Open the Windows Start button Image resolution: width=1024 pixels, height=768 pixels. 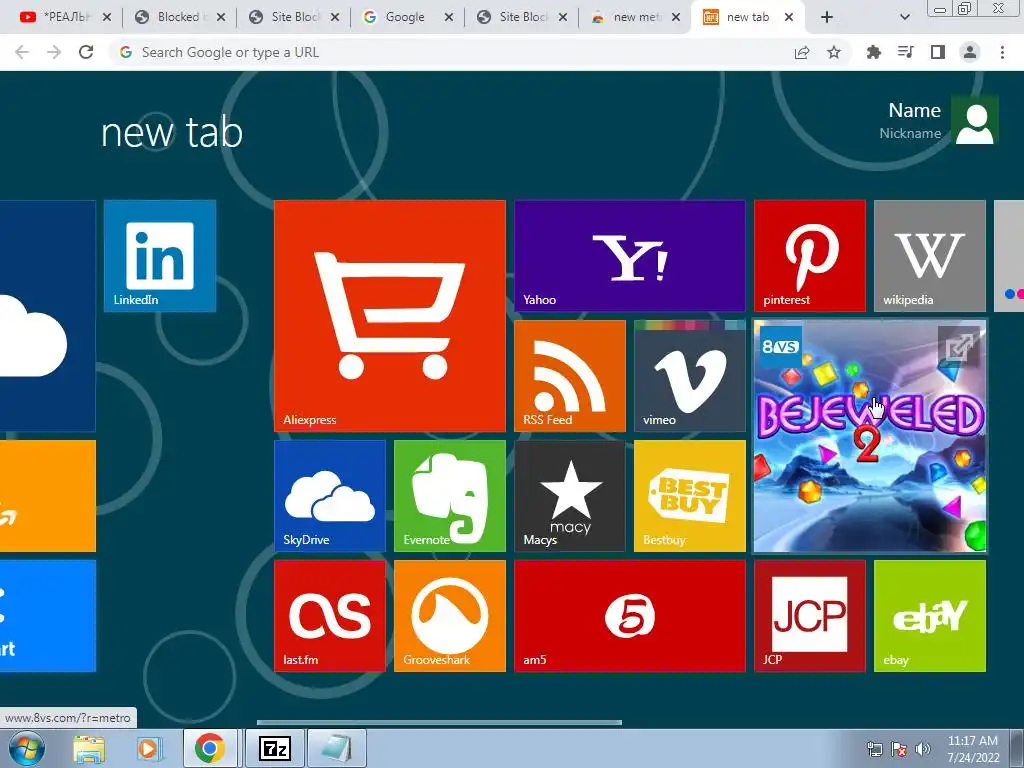tap(27, 748)
